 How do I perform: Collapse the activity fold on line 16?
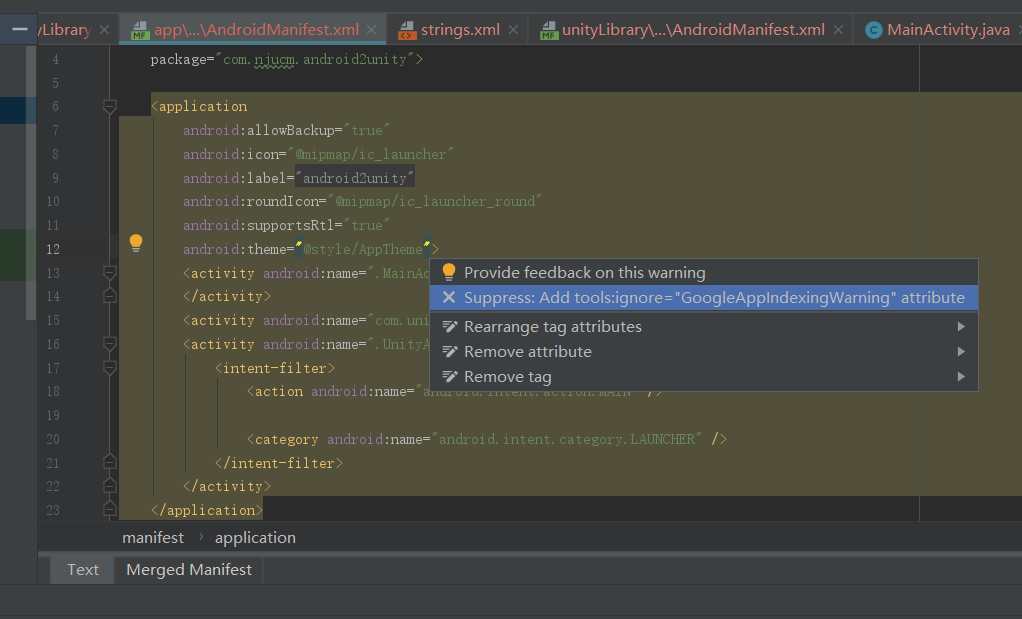(110, 344)
